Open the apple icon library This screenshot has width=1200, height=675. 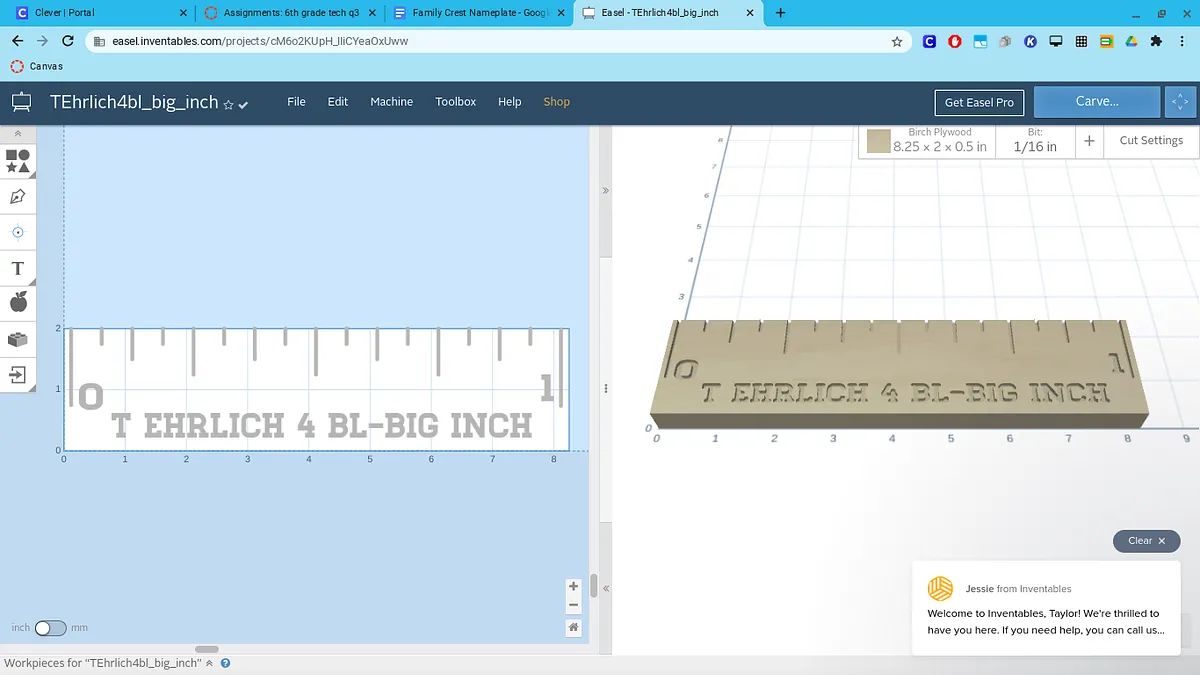[x=17, y=303]
